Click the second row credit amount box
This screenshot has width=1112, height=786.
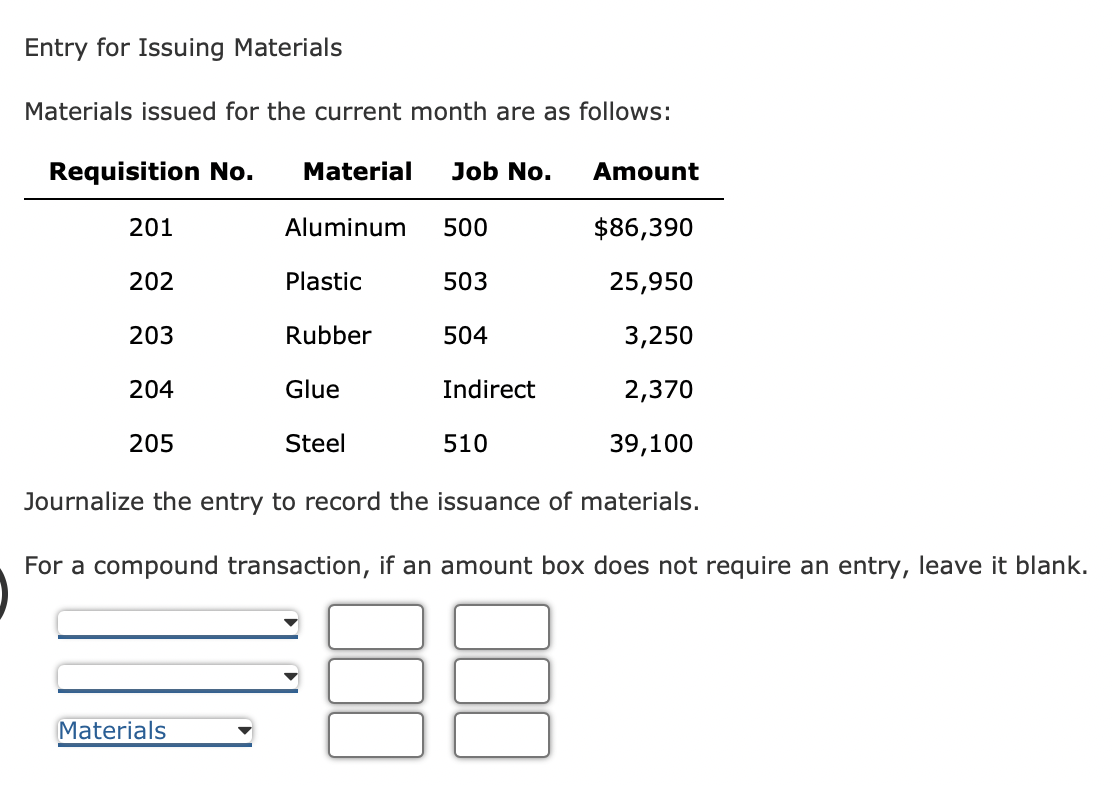[x=501, y=681]
